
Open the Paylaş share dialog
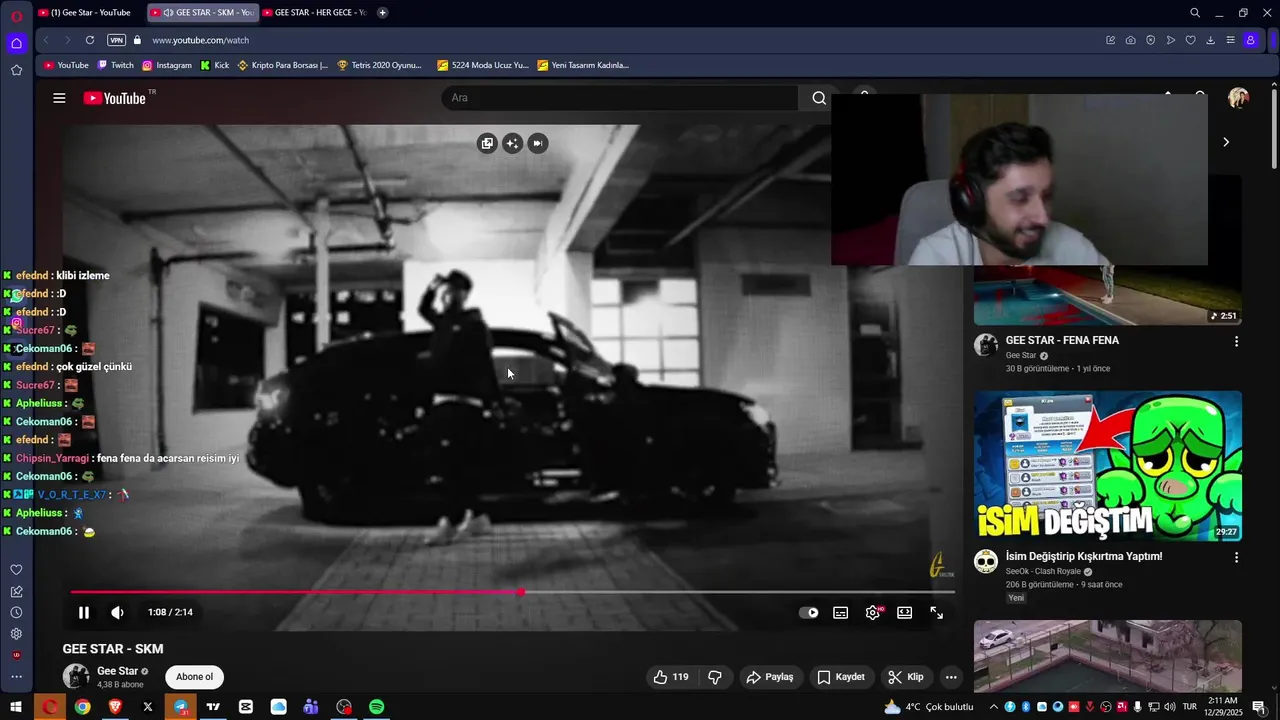coord(770,677)
